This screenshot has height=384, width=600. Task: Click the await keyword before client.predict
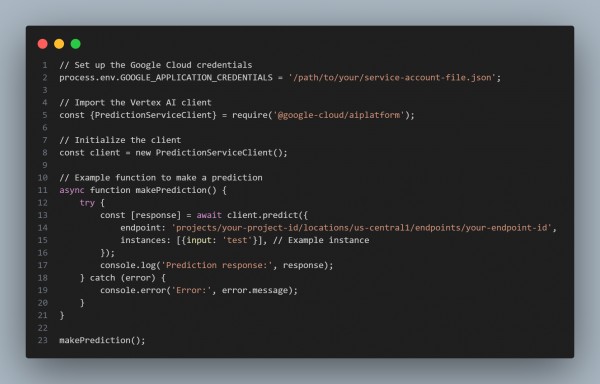tap(209, 215)
